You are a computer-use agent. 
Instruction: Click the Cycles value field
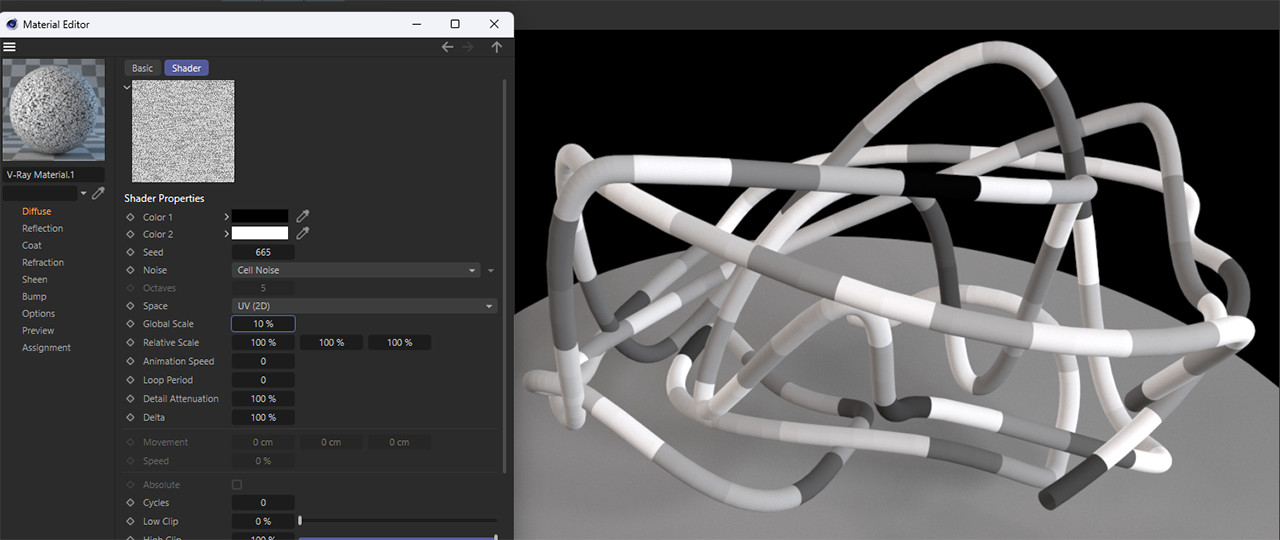(x=263, y=502)
